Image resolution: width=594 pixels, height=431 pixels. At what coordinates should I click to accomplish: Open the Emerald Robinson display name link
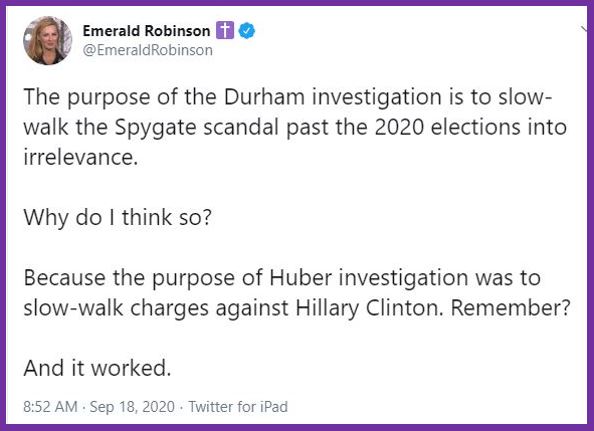tap(146, 31)
